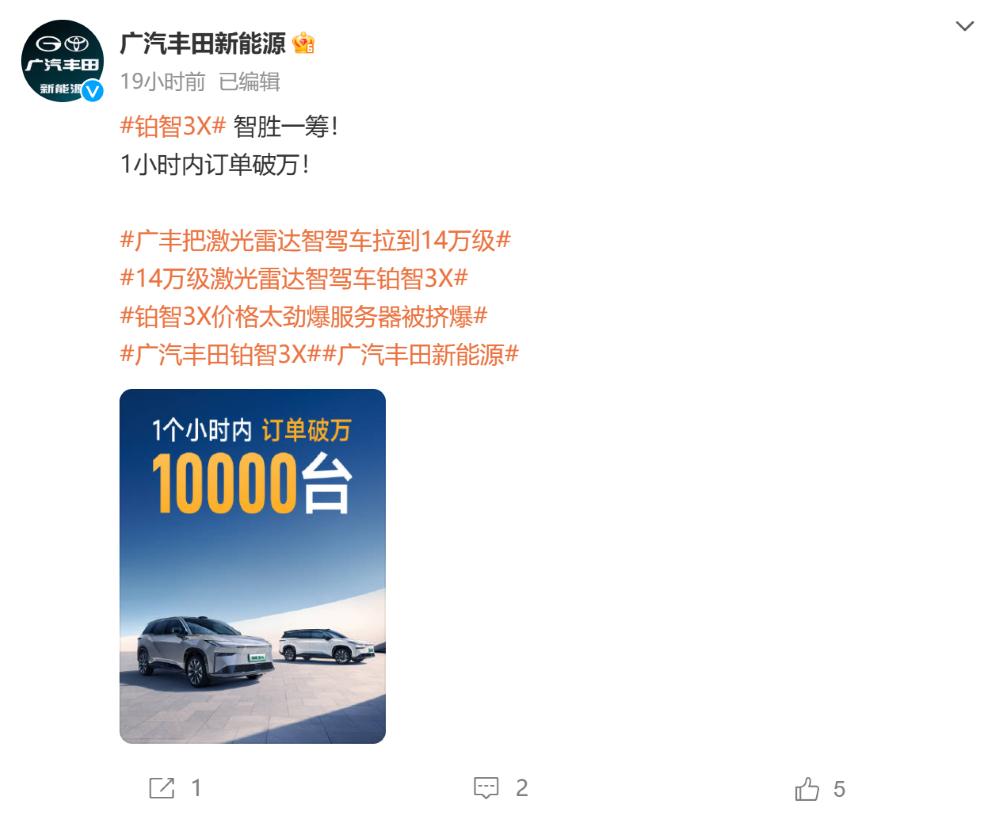
Task: Open the 广汽丰田新能源 account name link
Action: click(203, 44)
